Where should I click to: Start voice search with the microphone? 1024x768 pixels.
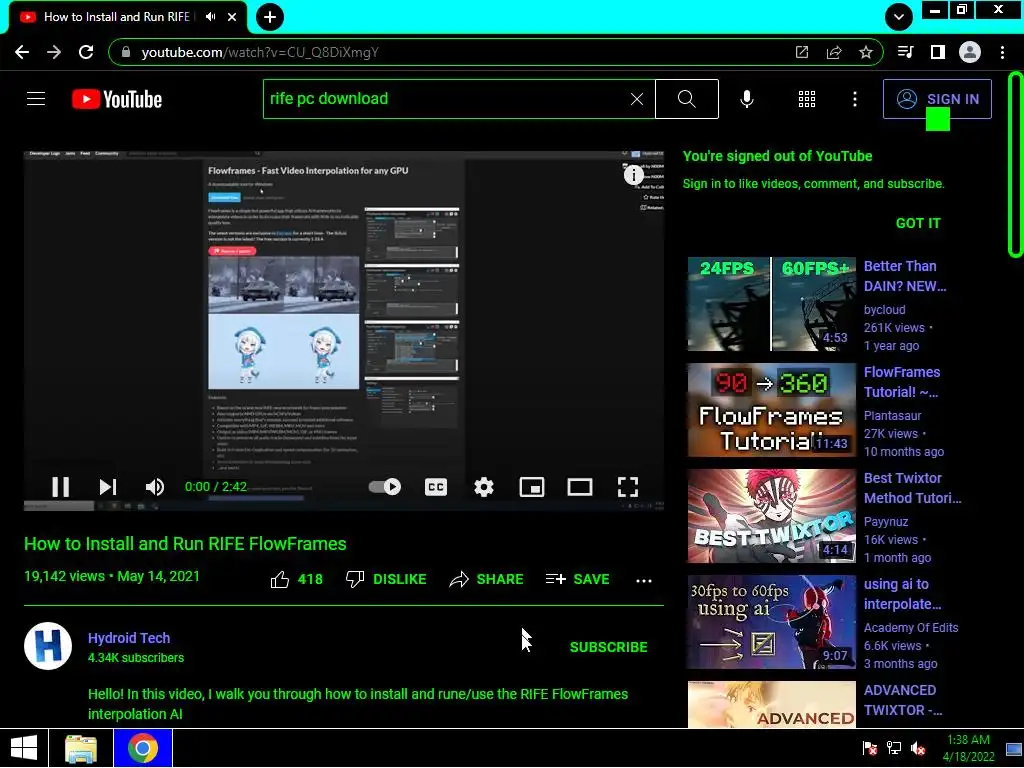pos(746,99)
